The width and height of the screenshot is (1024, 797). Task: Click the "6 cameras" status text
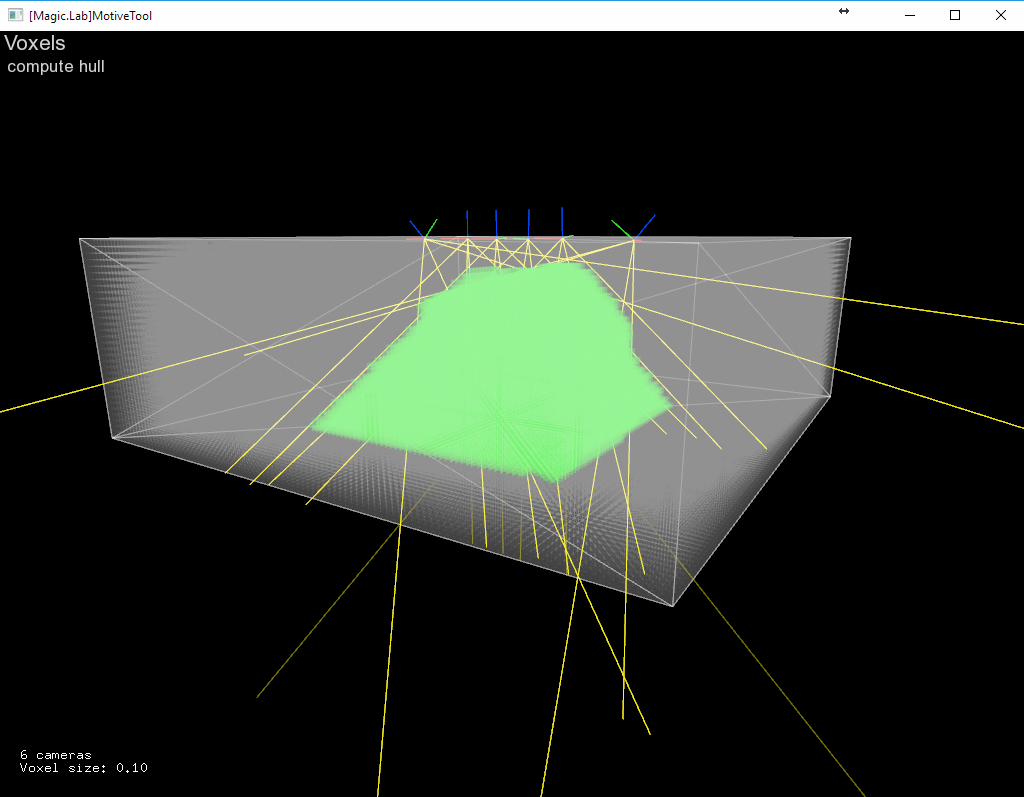point(56,755)
